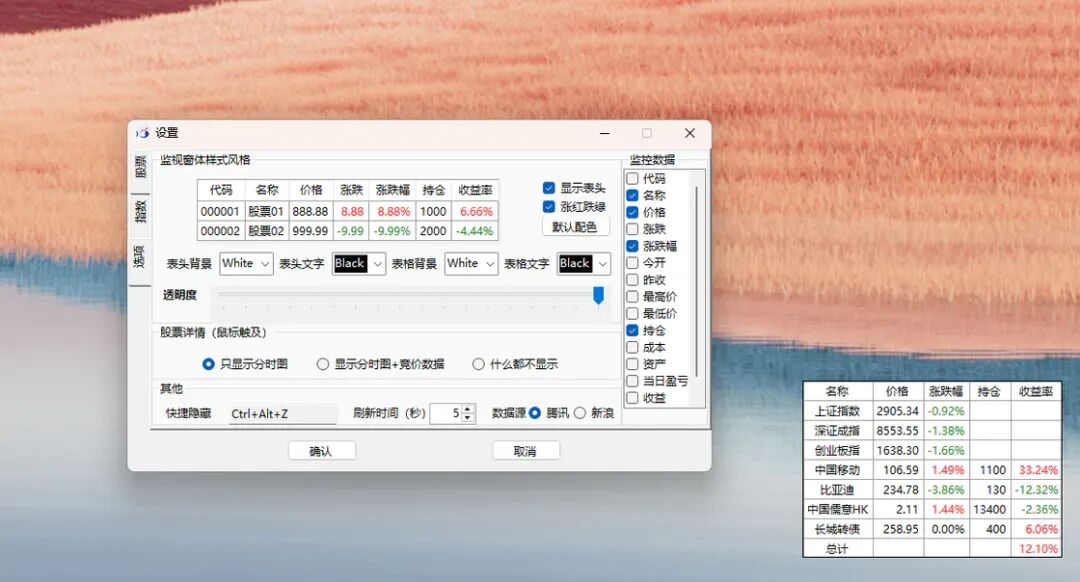Uncheck the 显示表头 checkbox
Viewport: 1080px width, 582px height.
point(549,188)
